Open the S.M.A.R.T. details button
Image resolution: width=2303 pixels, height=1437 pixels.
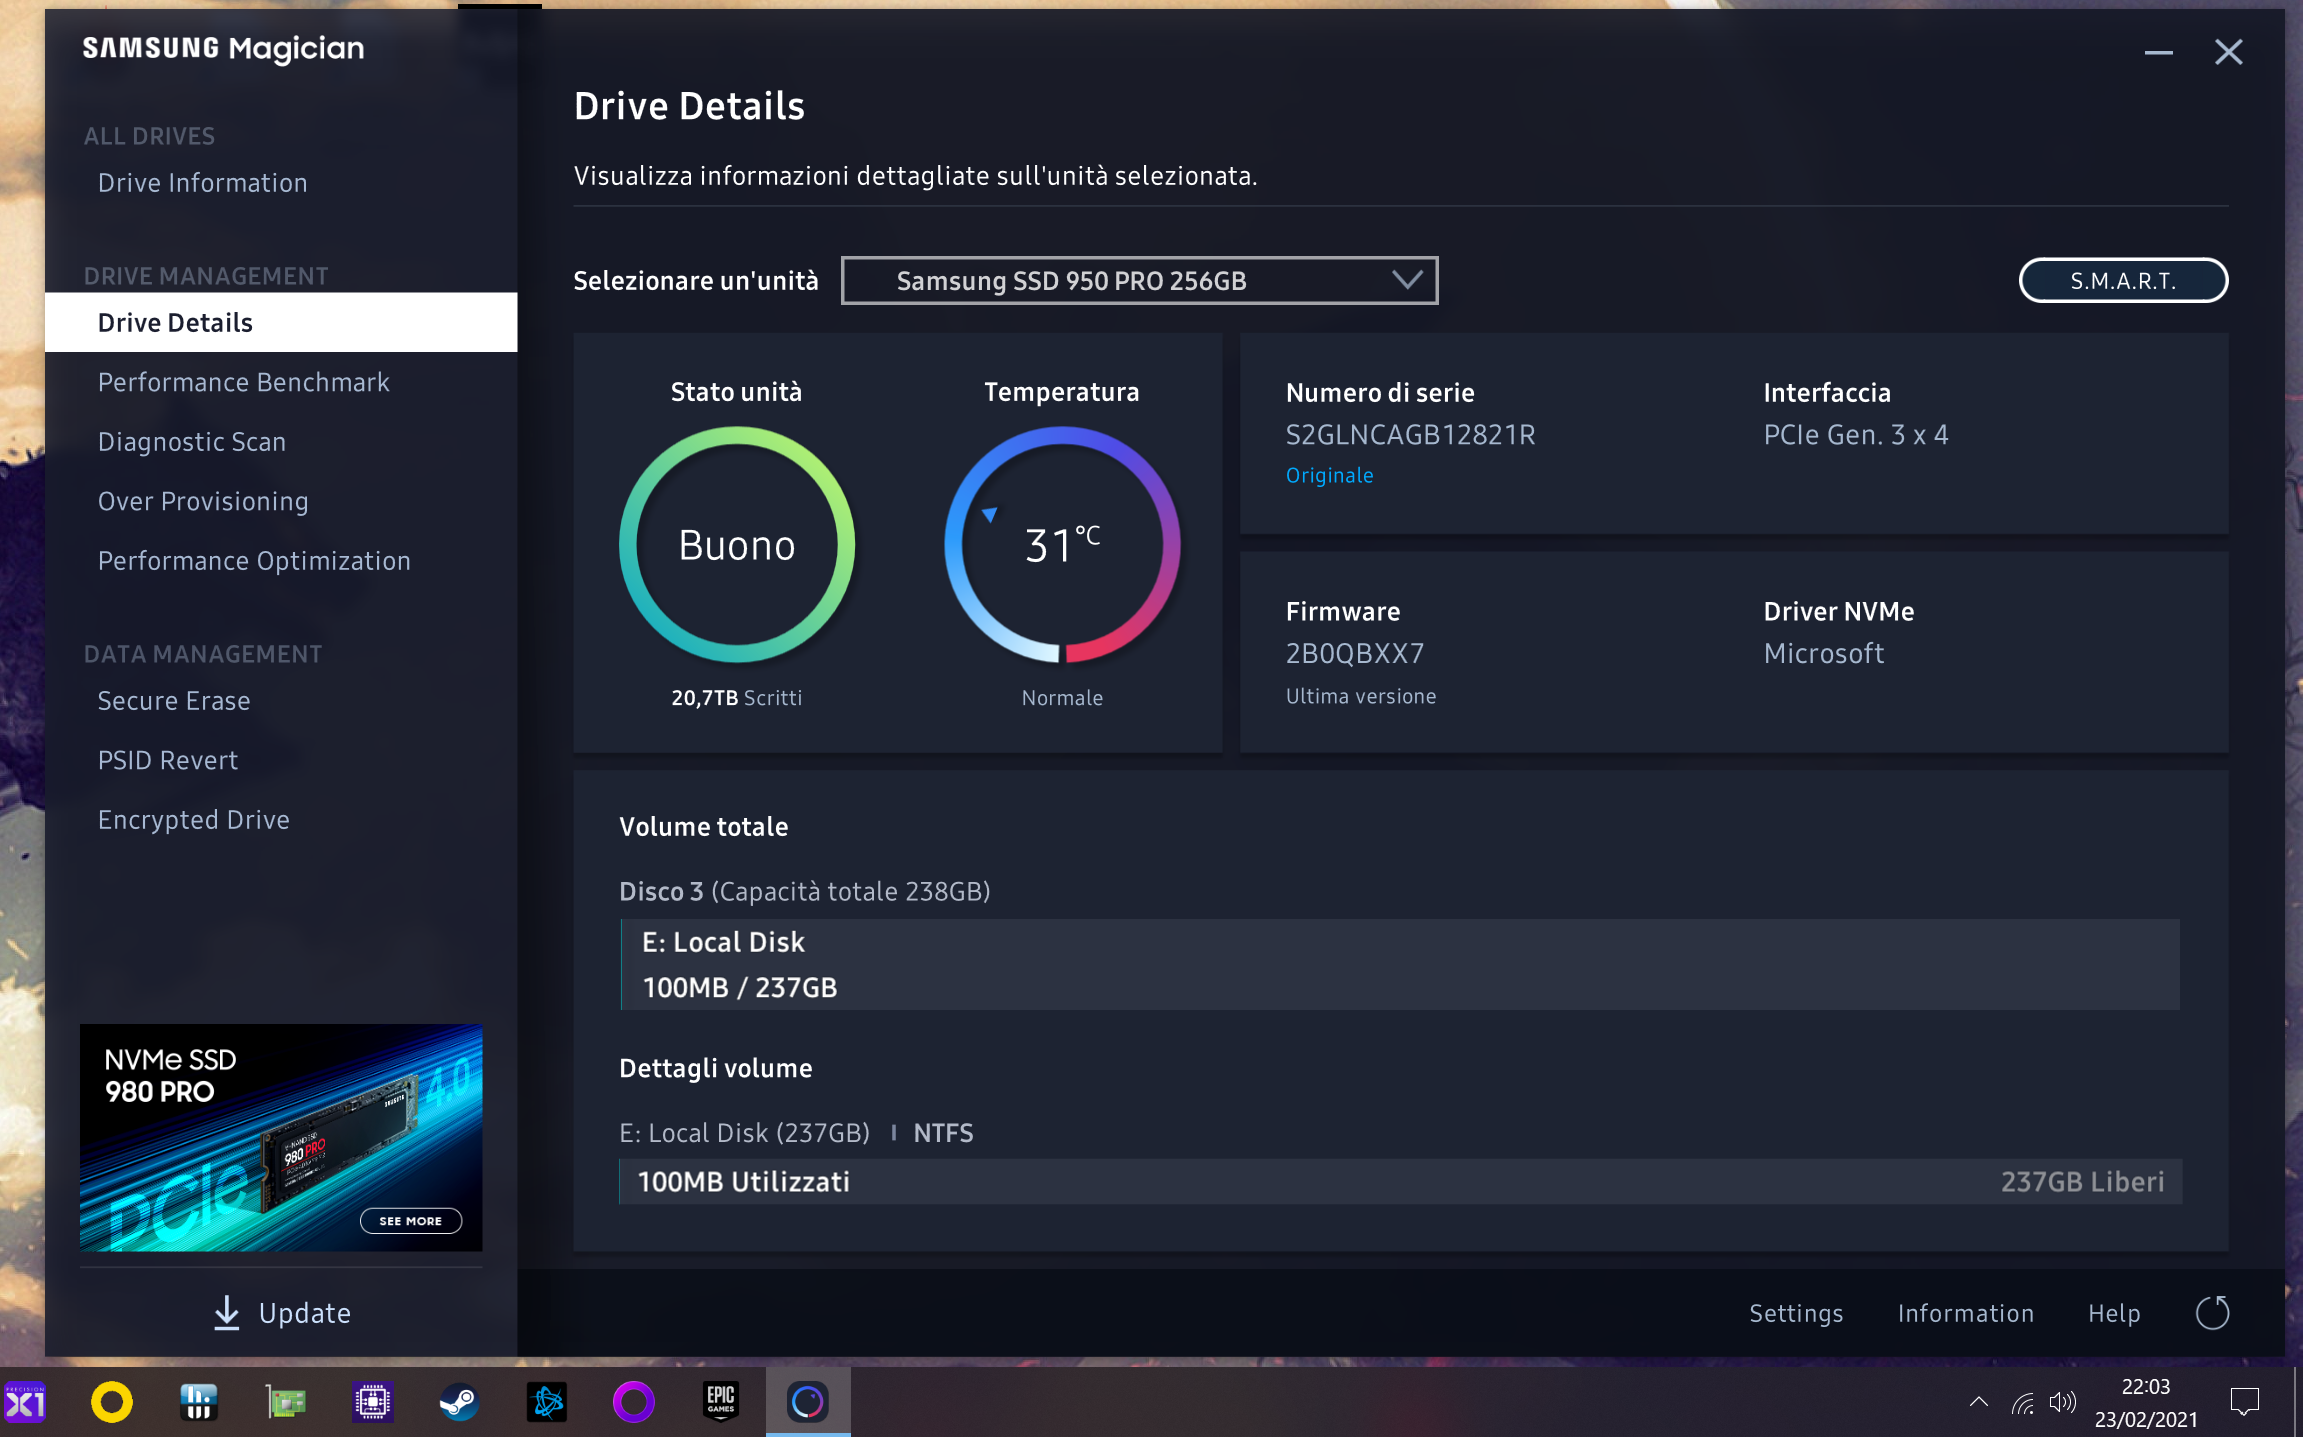coord(2123,281)
